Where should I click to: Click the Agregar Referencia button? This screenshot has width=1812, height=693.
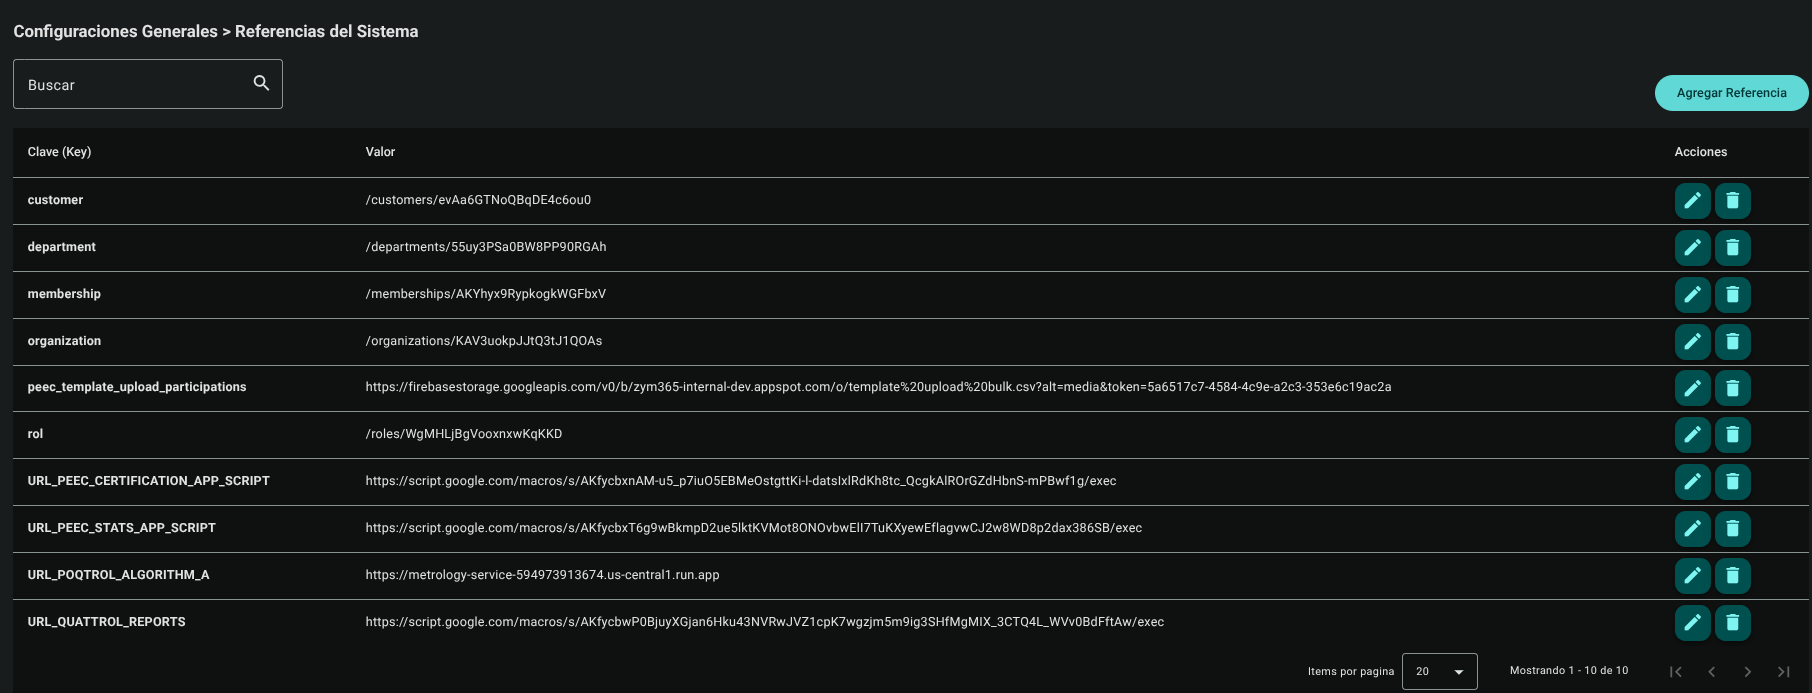(x=1731, y=93)
